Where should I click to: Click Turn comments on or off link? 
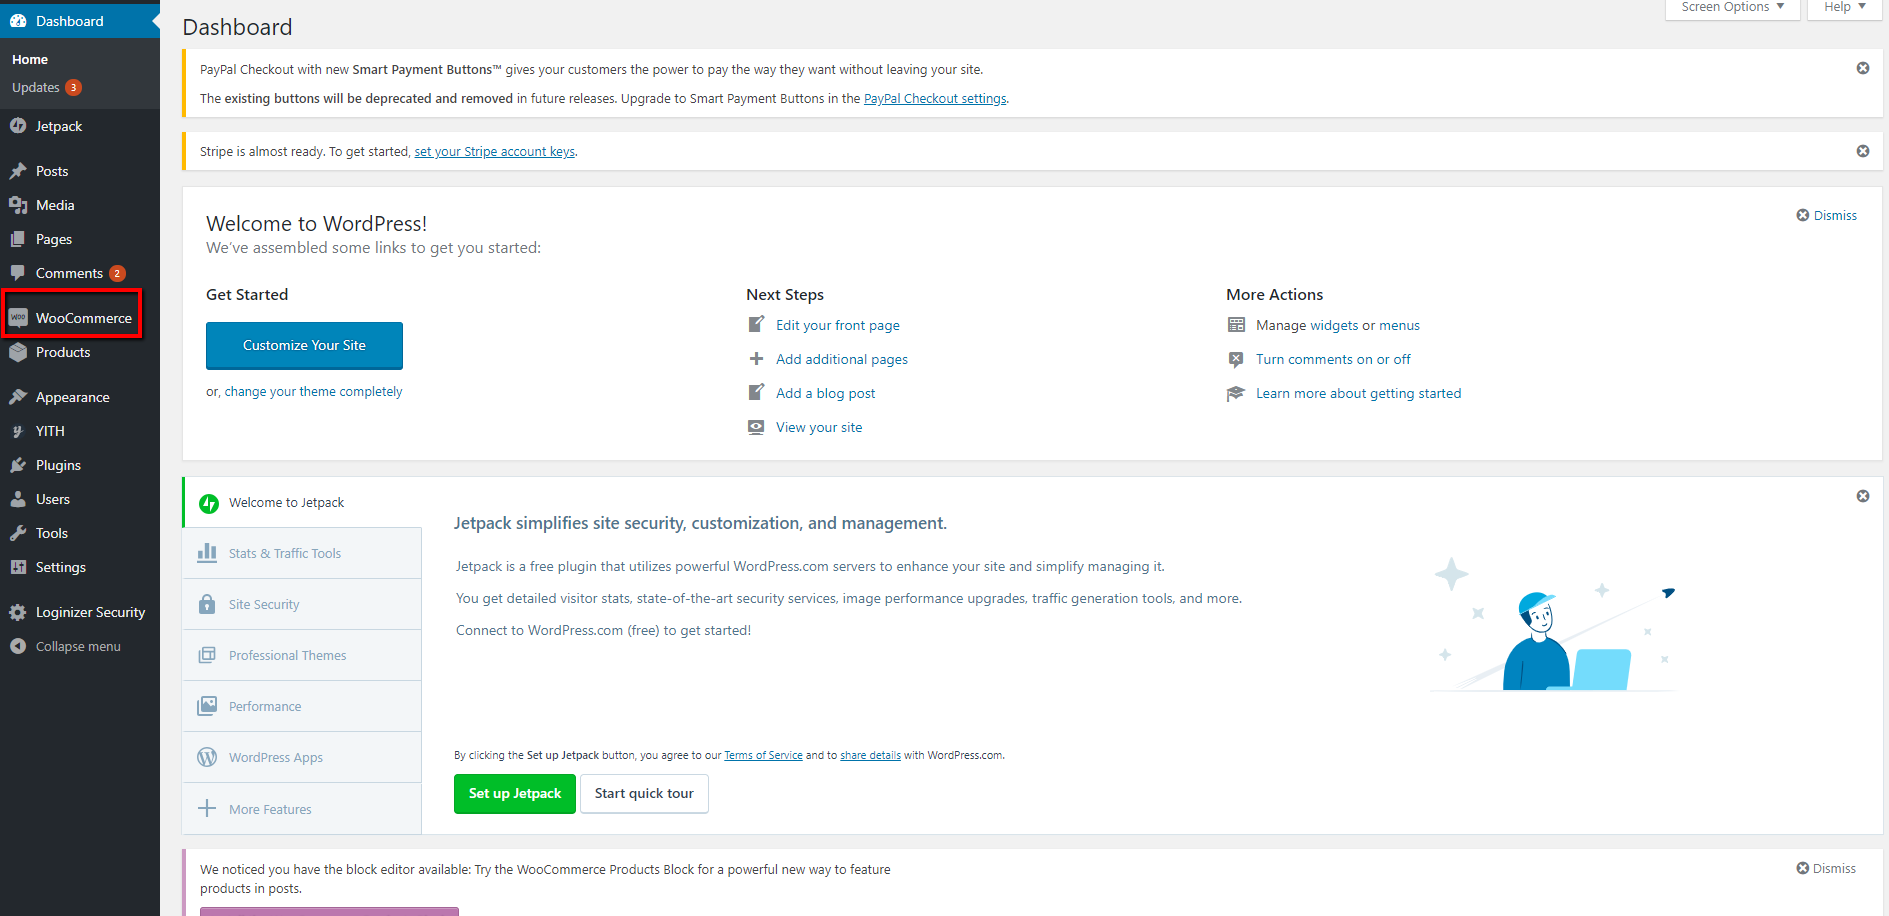[x=1333, y=359]
